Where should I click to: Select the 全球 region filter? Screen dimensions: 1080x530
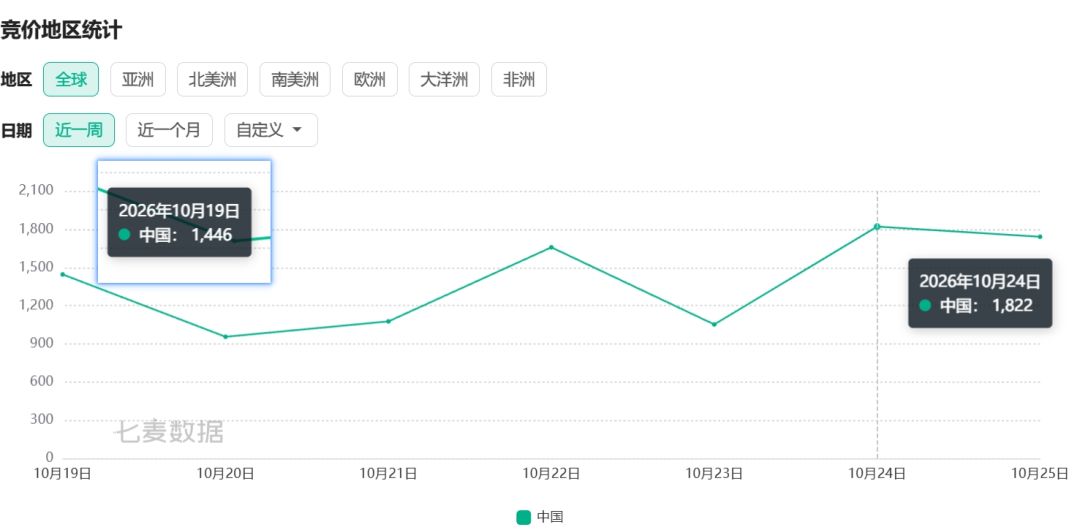71,79
